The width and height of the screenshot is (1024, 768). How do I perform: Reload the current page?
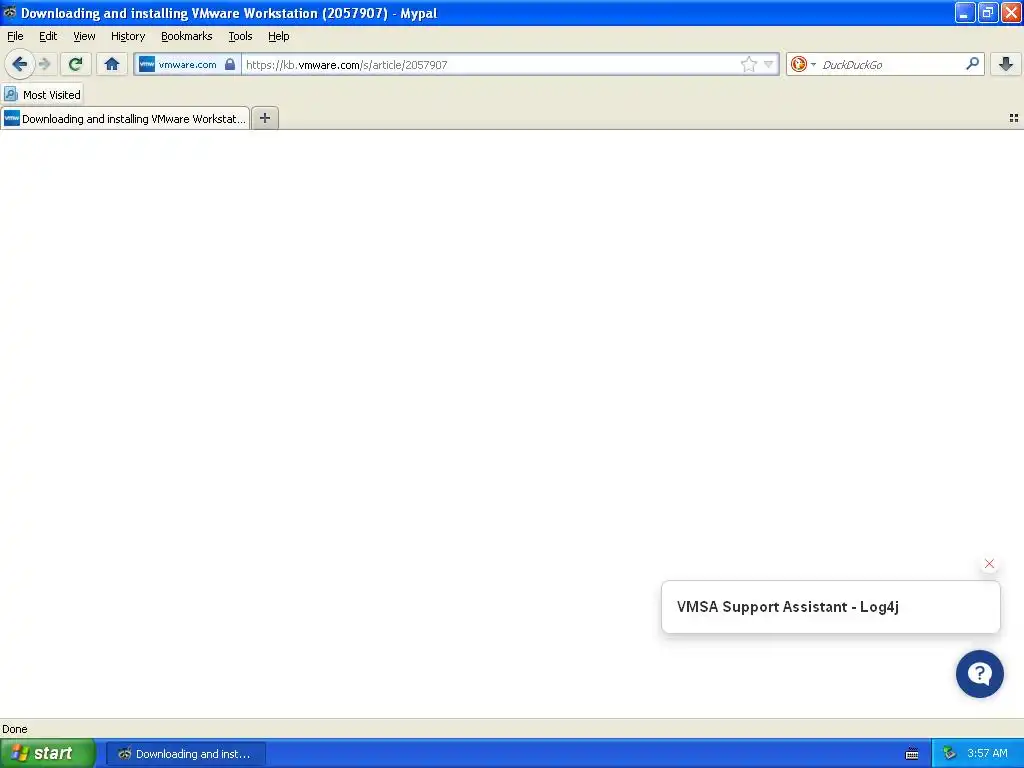(75, 64)
